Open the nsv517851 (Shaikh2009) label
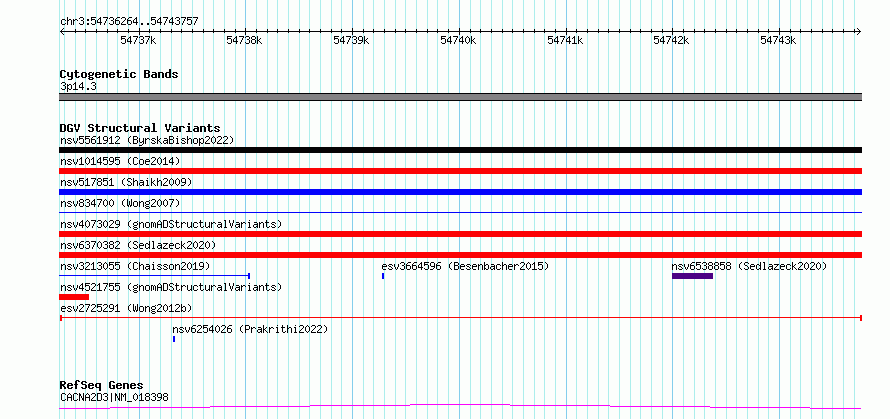 pyautogui.click(x=126, y=182)
